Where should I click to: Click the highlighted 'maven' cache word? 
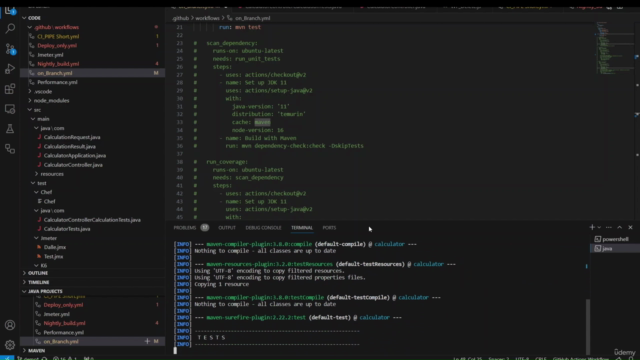pos(262,122)
